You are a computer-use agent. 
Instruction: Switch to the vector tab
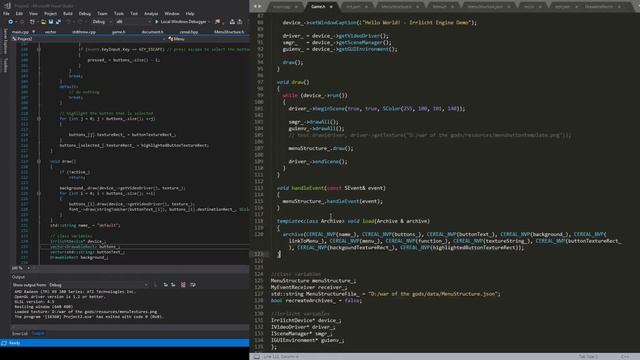tap(51, 31)
